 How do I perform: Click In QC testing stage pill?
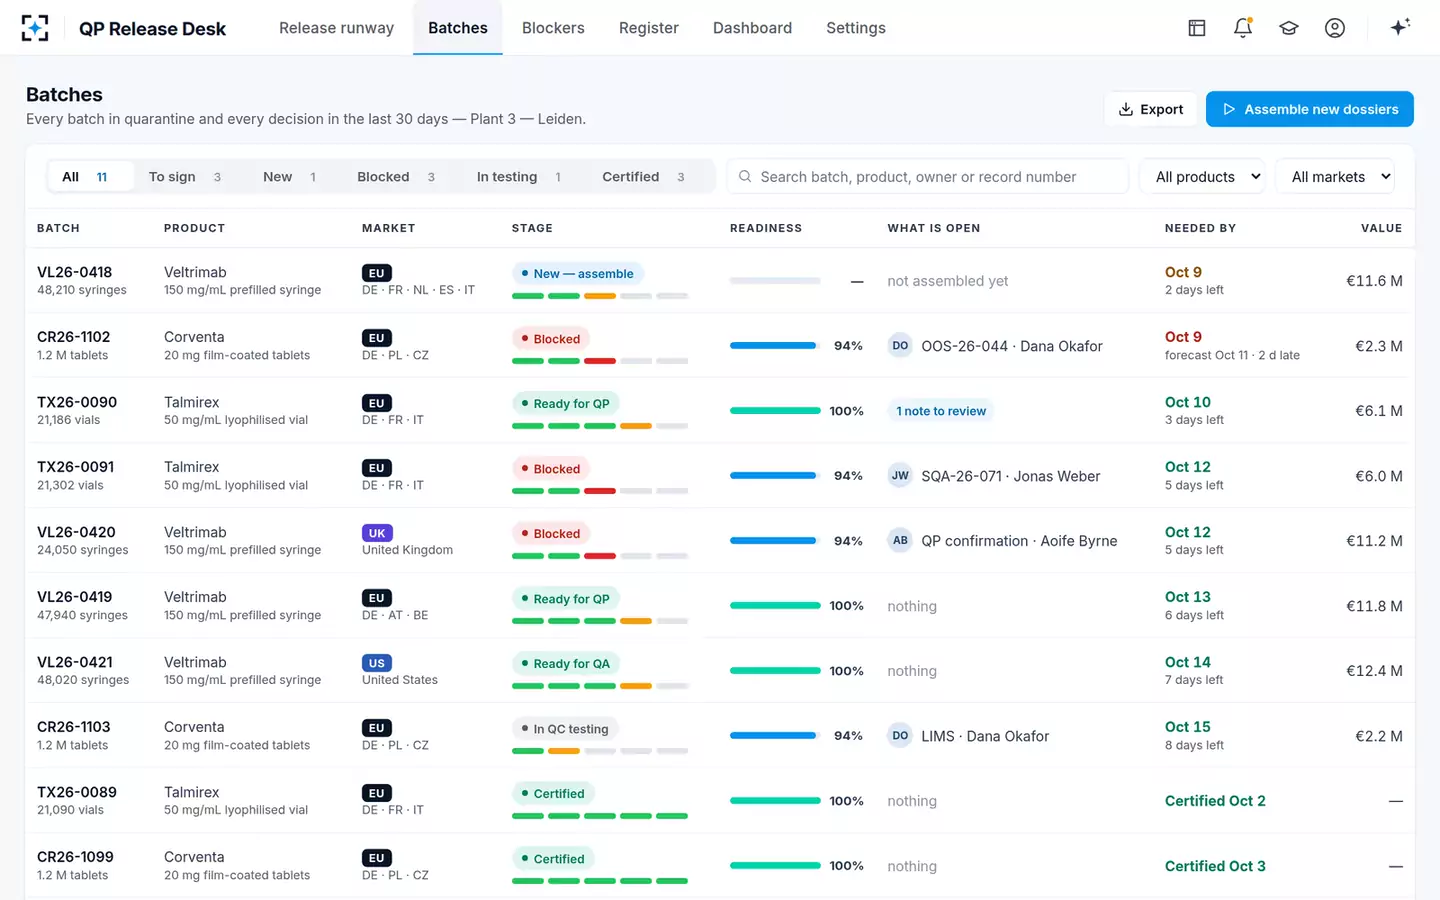(565, 728)
